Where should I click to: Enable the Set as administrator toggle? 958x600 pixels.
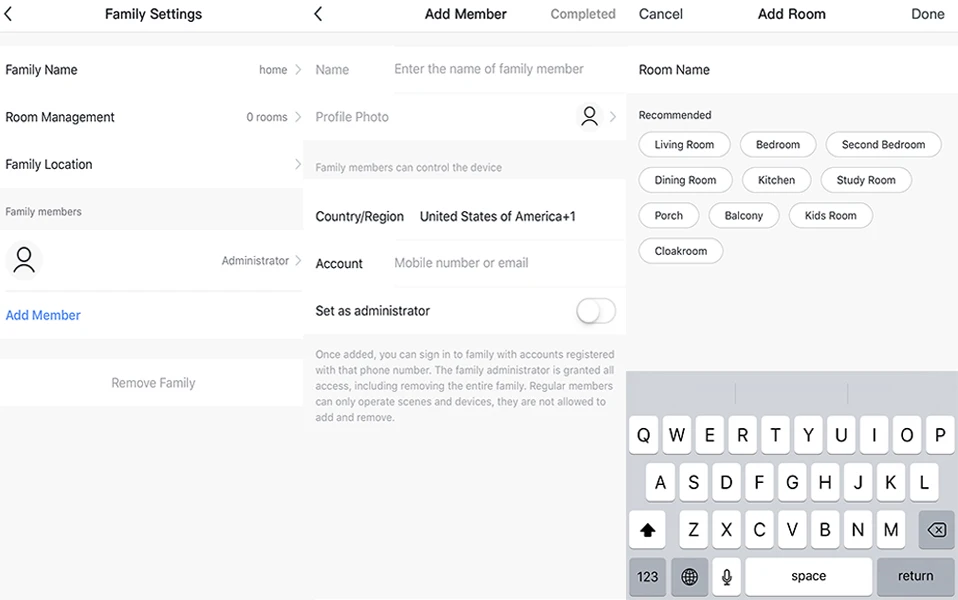[595, 311]
